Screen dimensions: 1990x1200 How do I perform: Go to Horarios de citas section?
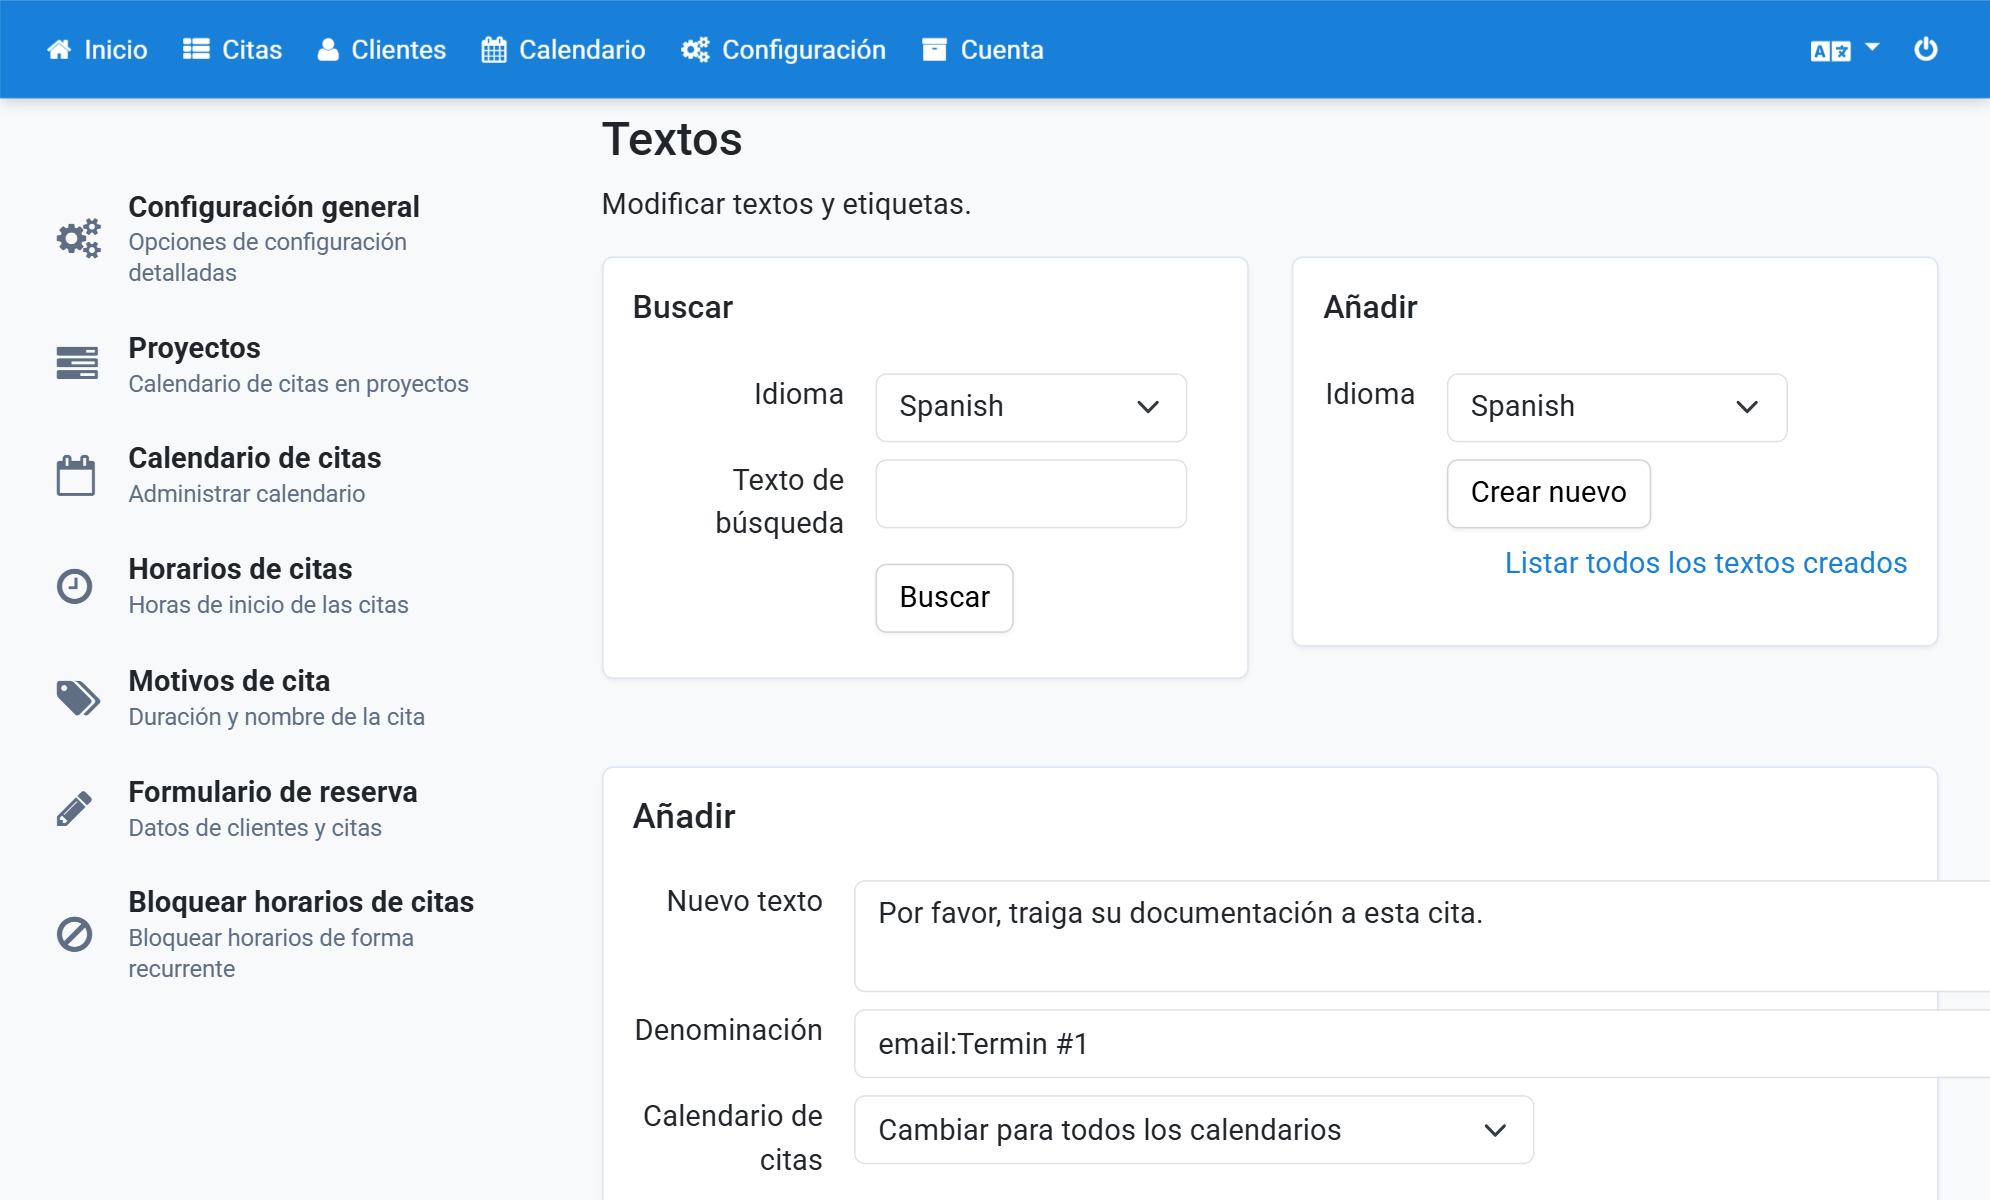[240, 569]
